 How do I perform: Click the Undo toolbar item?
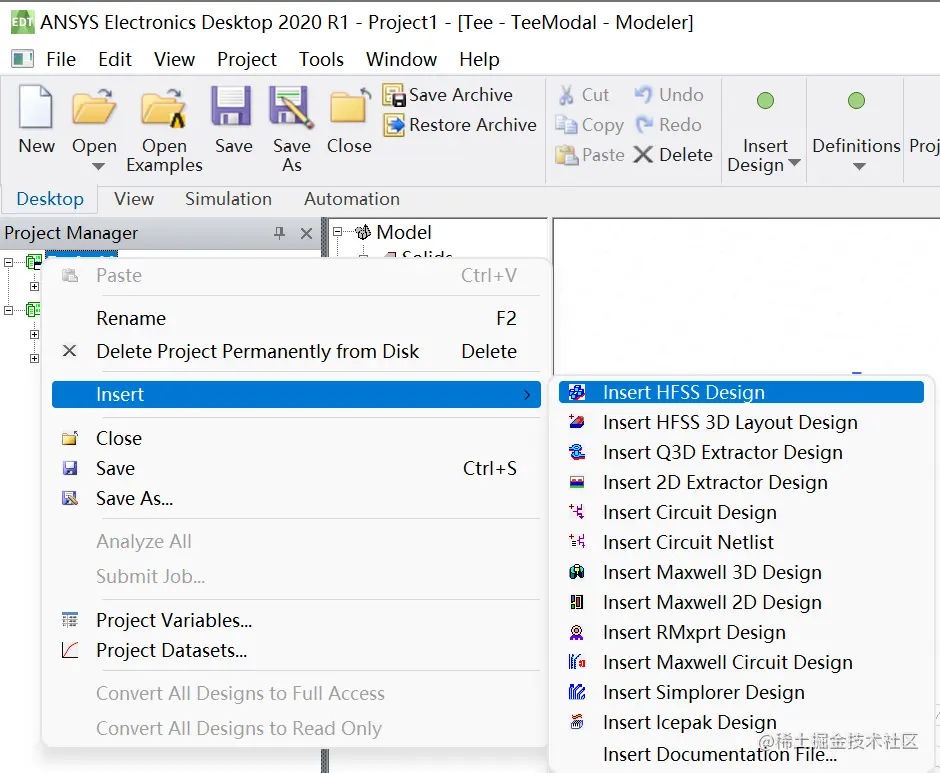pyautogui.click(x=668, y=95)
